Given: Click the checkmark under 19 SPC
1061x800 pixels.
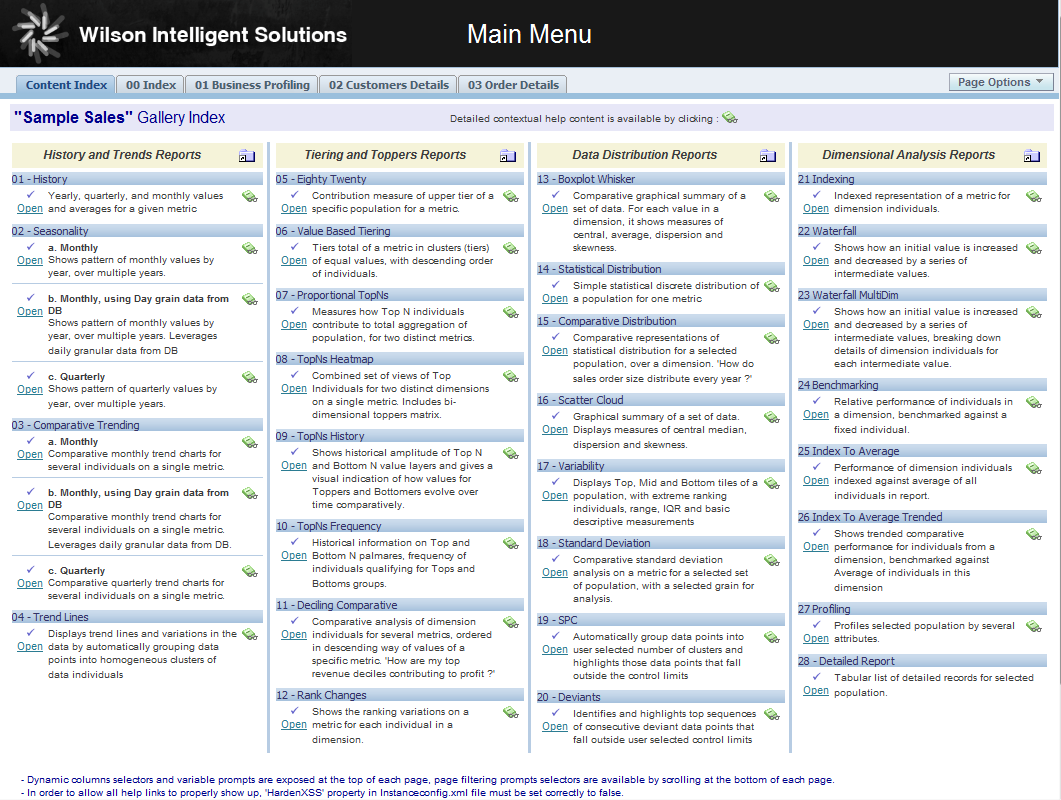Looking at the screenshot, I should tap(555, 636).
